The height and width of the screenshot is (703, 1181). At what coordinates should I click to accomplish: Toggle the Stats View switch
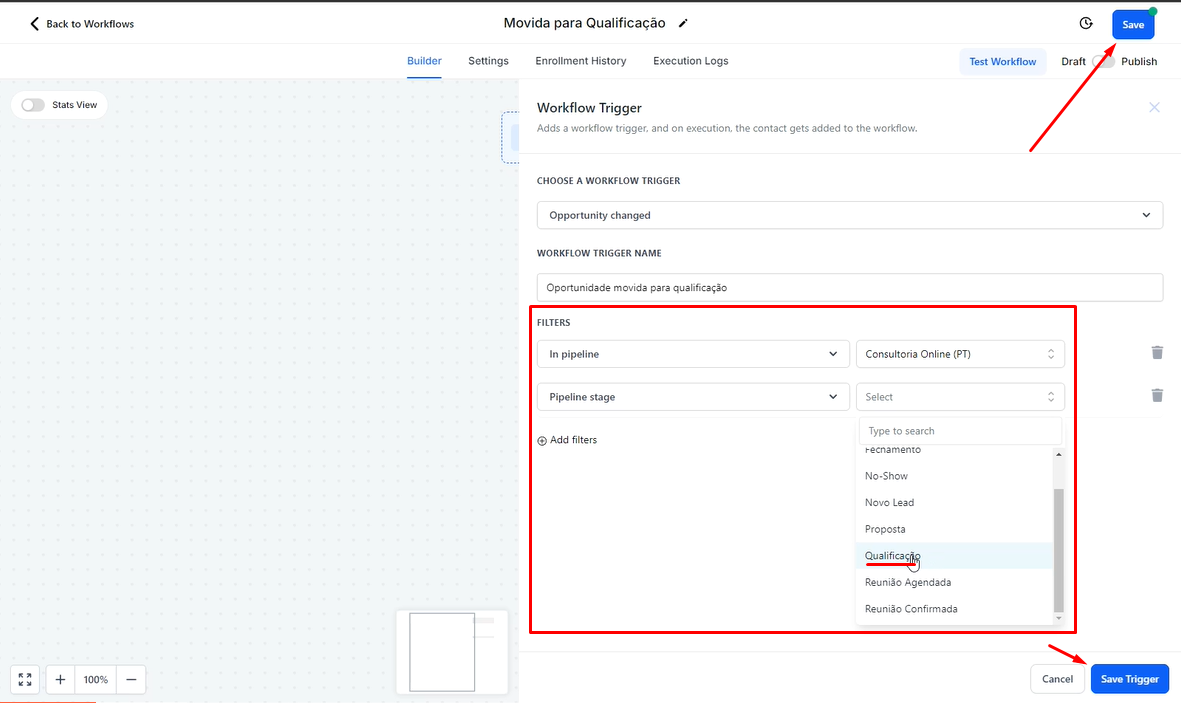33,105
